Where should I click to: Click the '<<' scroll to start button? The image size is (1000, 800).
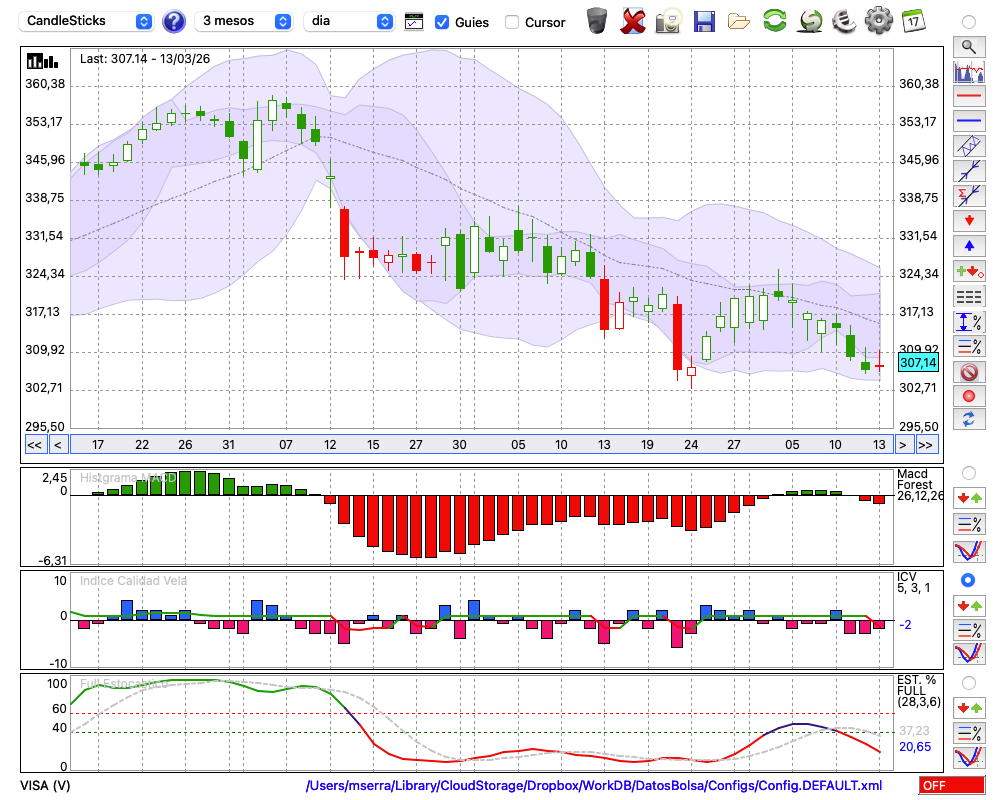[x=34, y=445]
